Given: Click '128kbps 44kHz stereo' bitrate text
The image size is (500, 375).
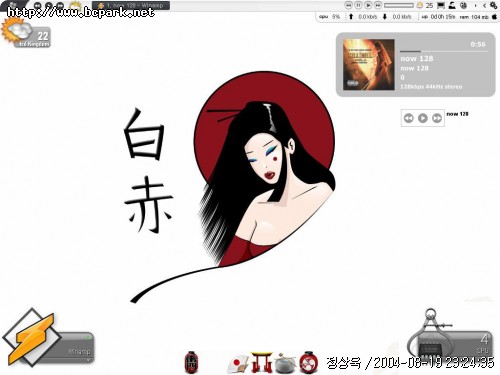Looking at the screenshot, I should (x=431, y=87).
